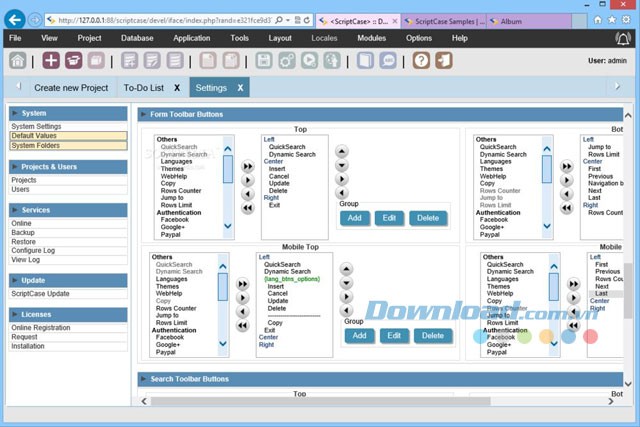This screenshot has height=427, width=640.
Task: Open the Database menu
Action: click(137, 38)
